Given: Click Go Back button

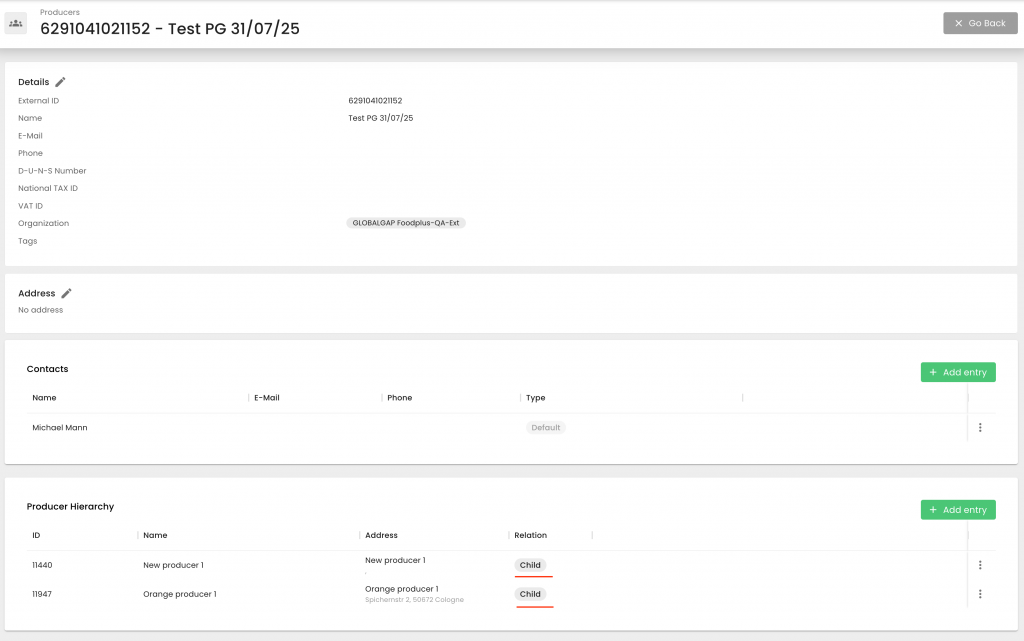Looking at the screenshot, I should (979, 23).
